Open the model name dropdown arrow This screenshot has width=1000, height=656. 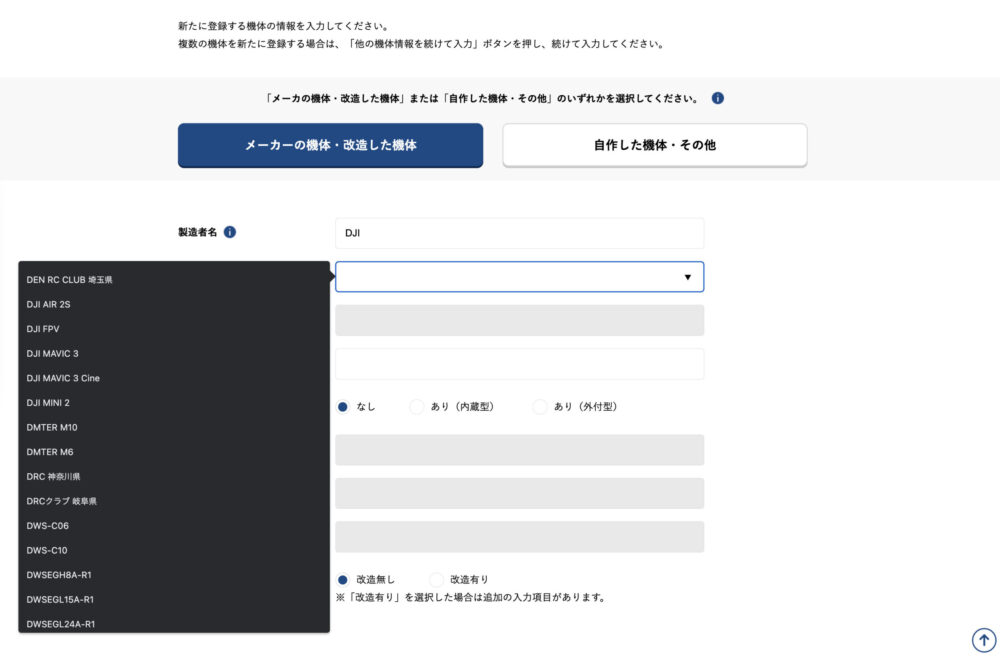point(688,277)
